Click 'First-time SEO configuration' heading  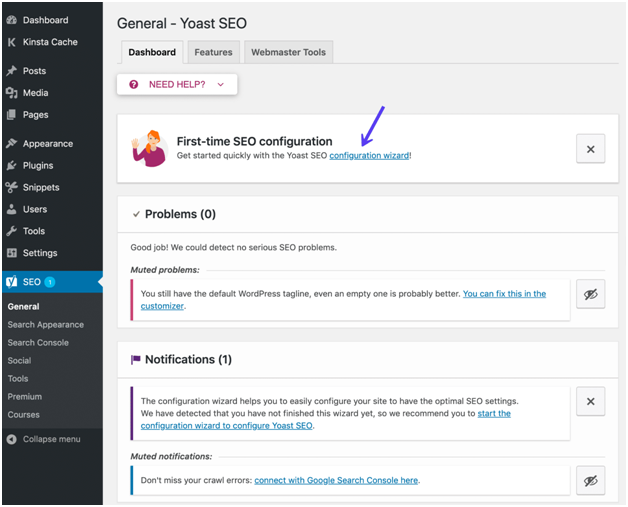pyautogui.click(x=254, y=142)
